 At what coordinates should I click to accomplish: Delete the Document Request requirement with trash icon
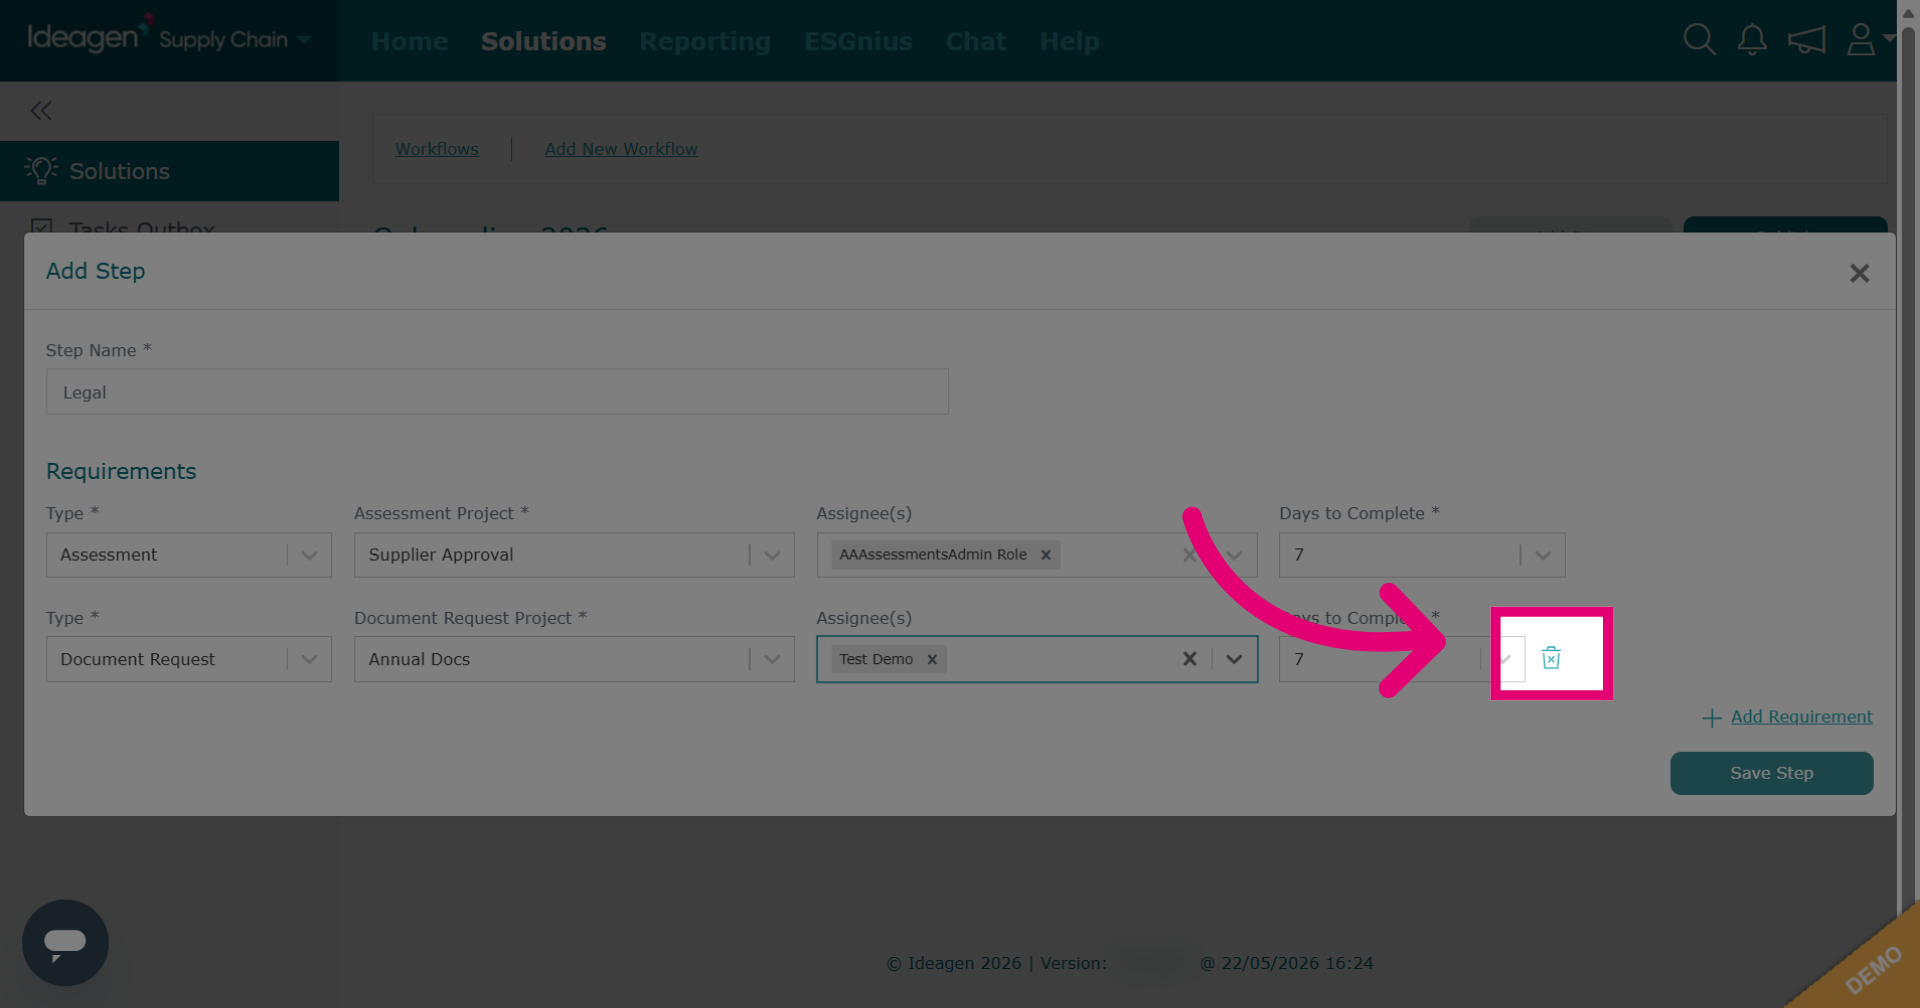coord(1551,658)
